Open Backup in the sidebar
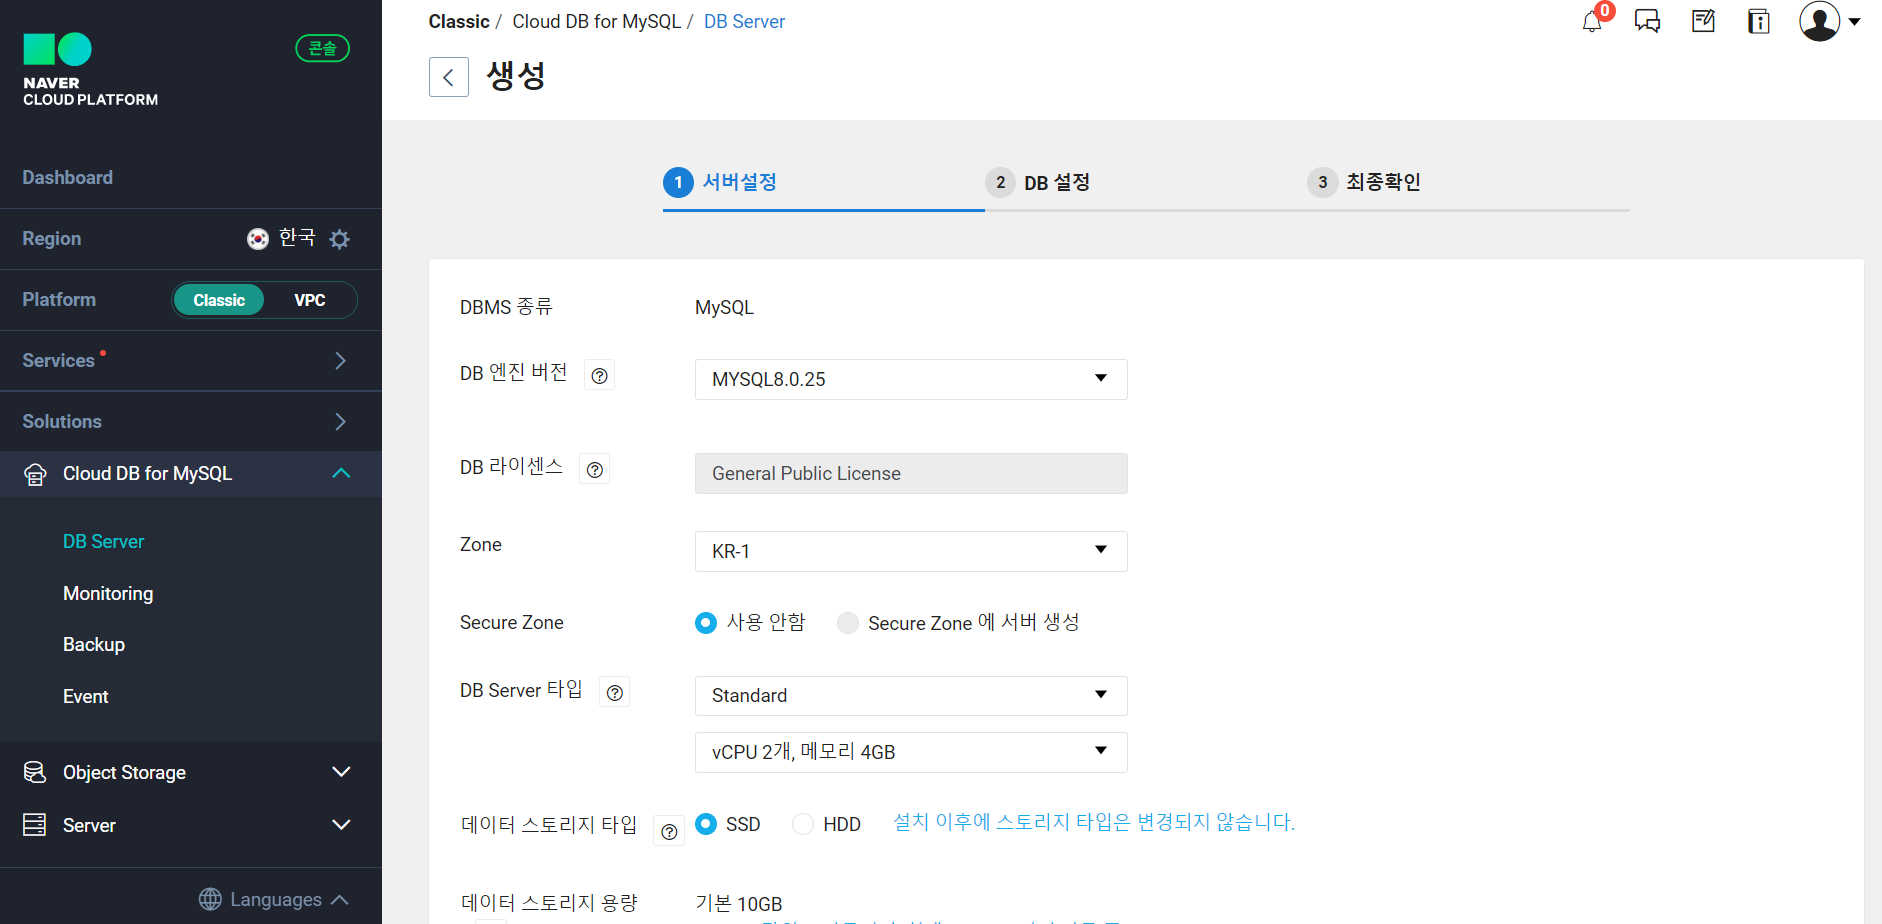Viewport: 1882px width, 924px height. [94, 644]
